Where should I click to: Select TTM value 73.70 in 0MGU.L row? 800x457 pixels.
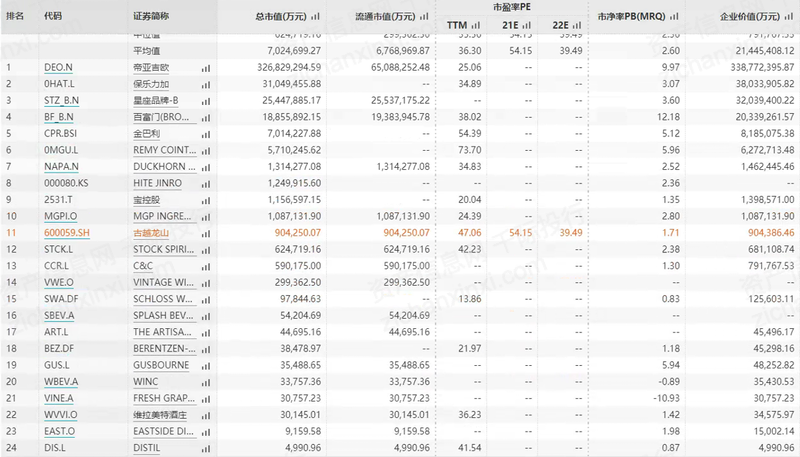point(469,150)
